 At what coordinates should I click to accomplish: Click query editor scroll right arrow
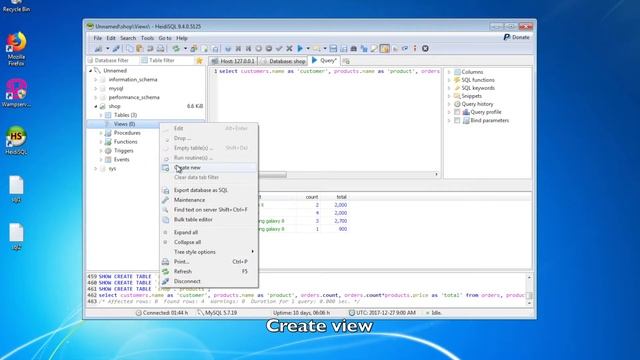[x=436, y=175]
